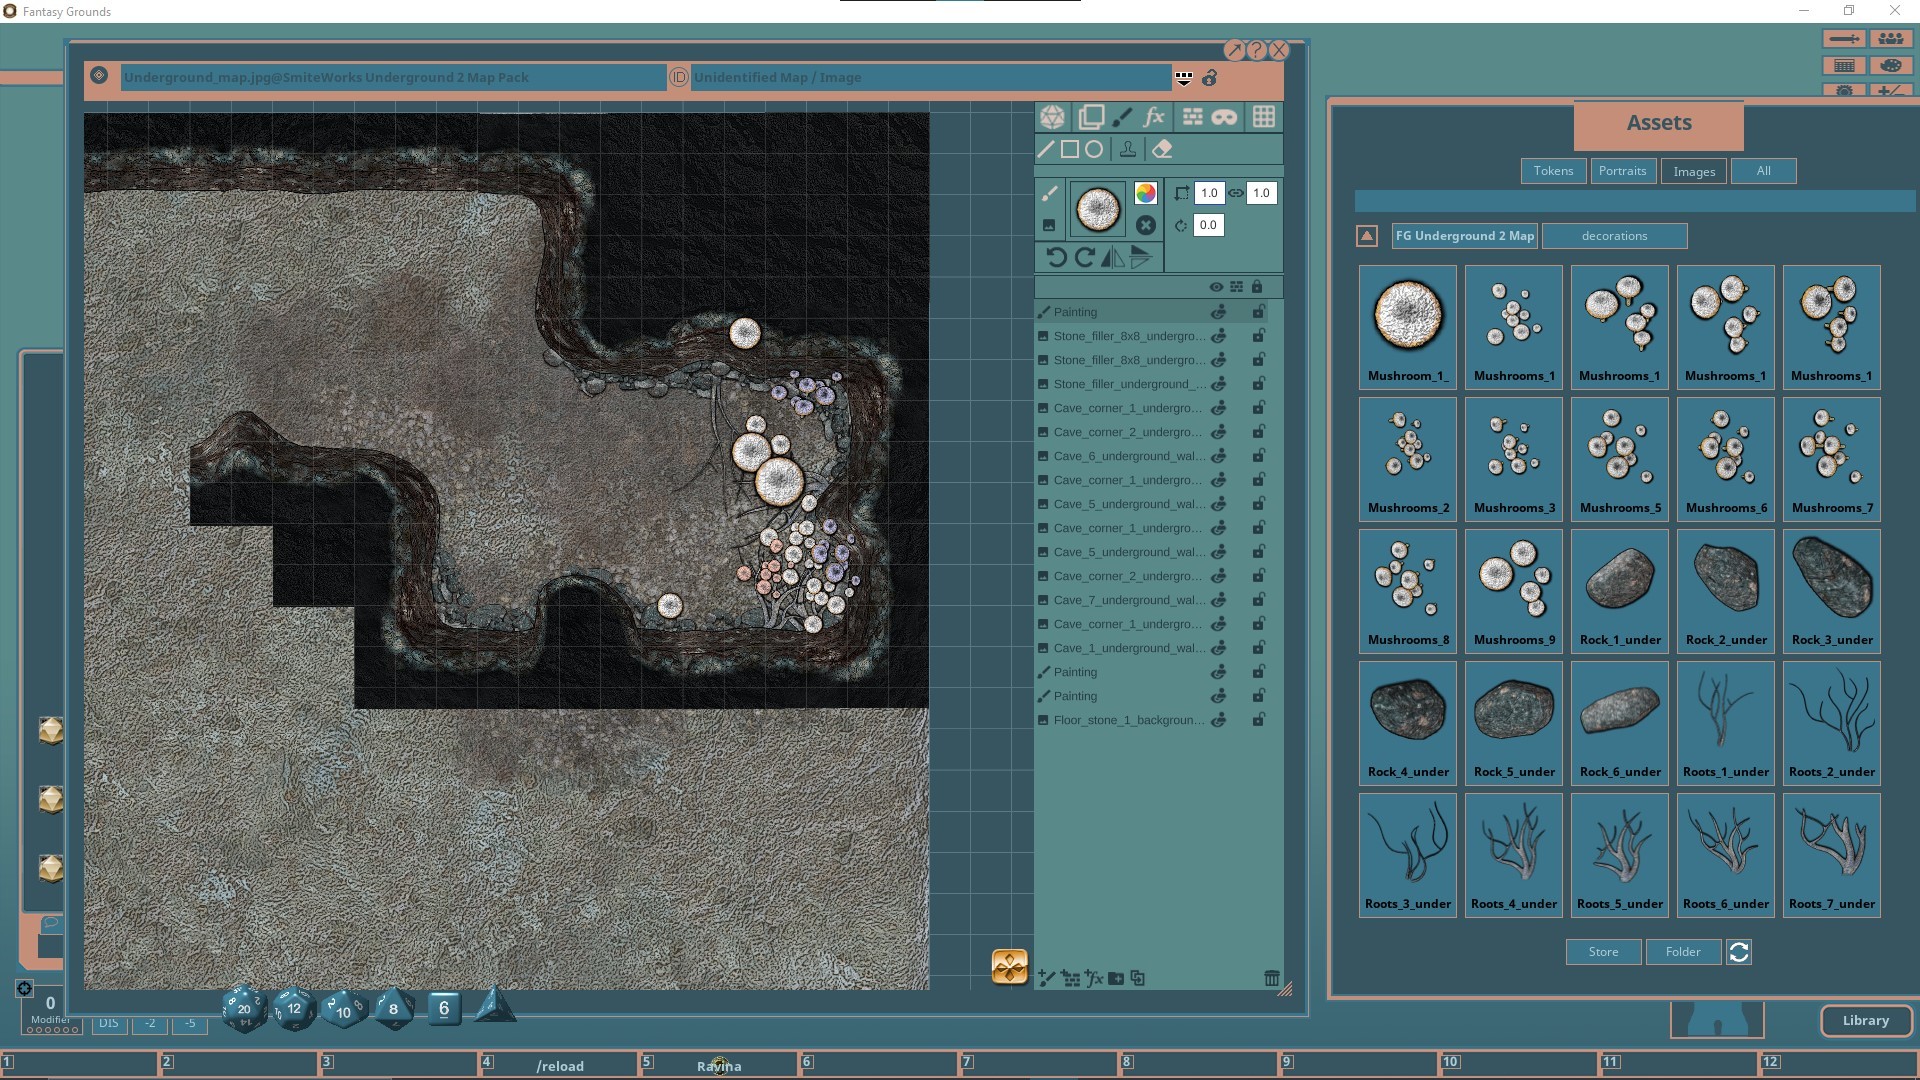This screenshot has width=1920, height=1080.
Task: Toggle the grid display icon
Action: coord(1264,117)
